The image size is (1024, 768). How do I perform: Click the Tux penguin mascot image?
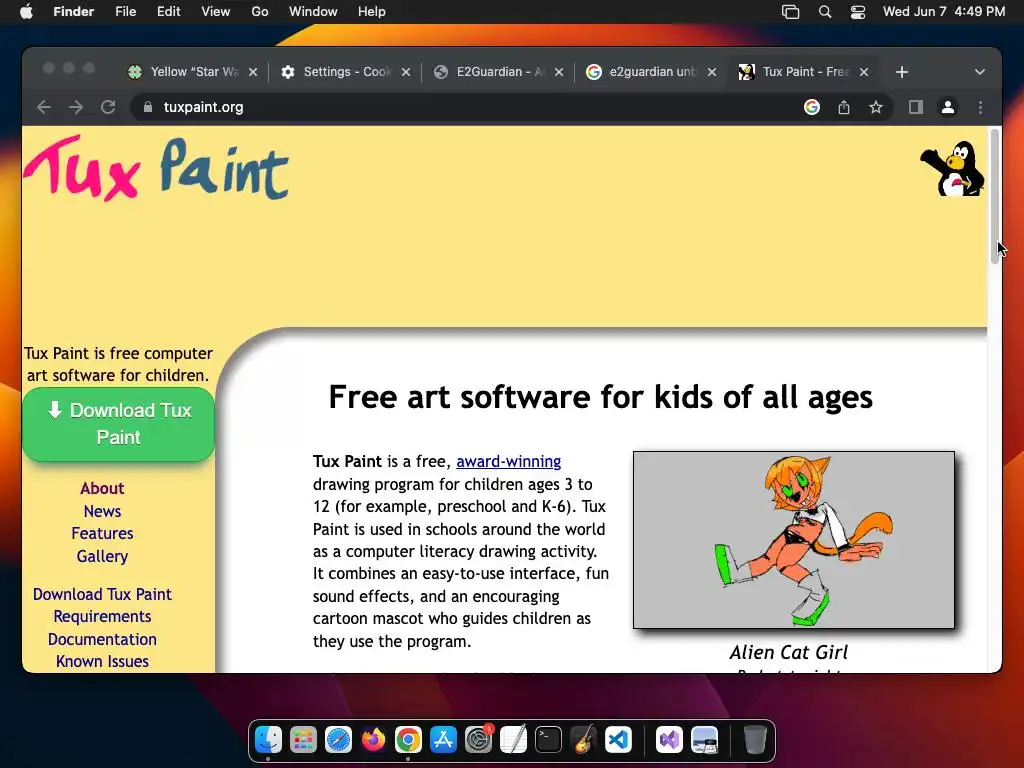pos(952,168)
